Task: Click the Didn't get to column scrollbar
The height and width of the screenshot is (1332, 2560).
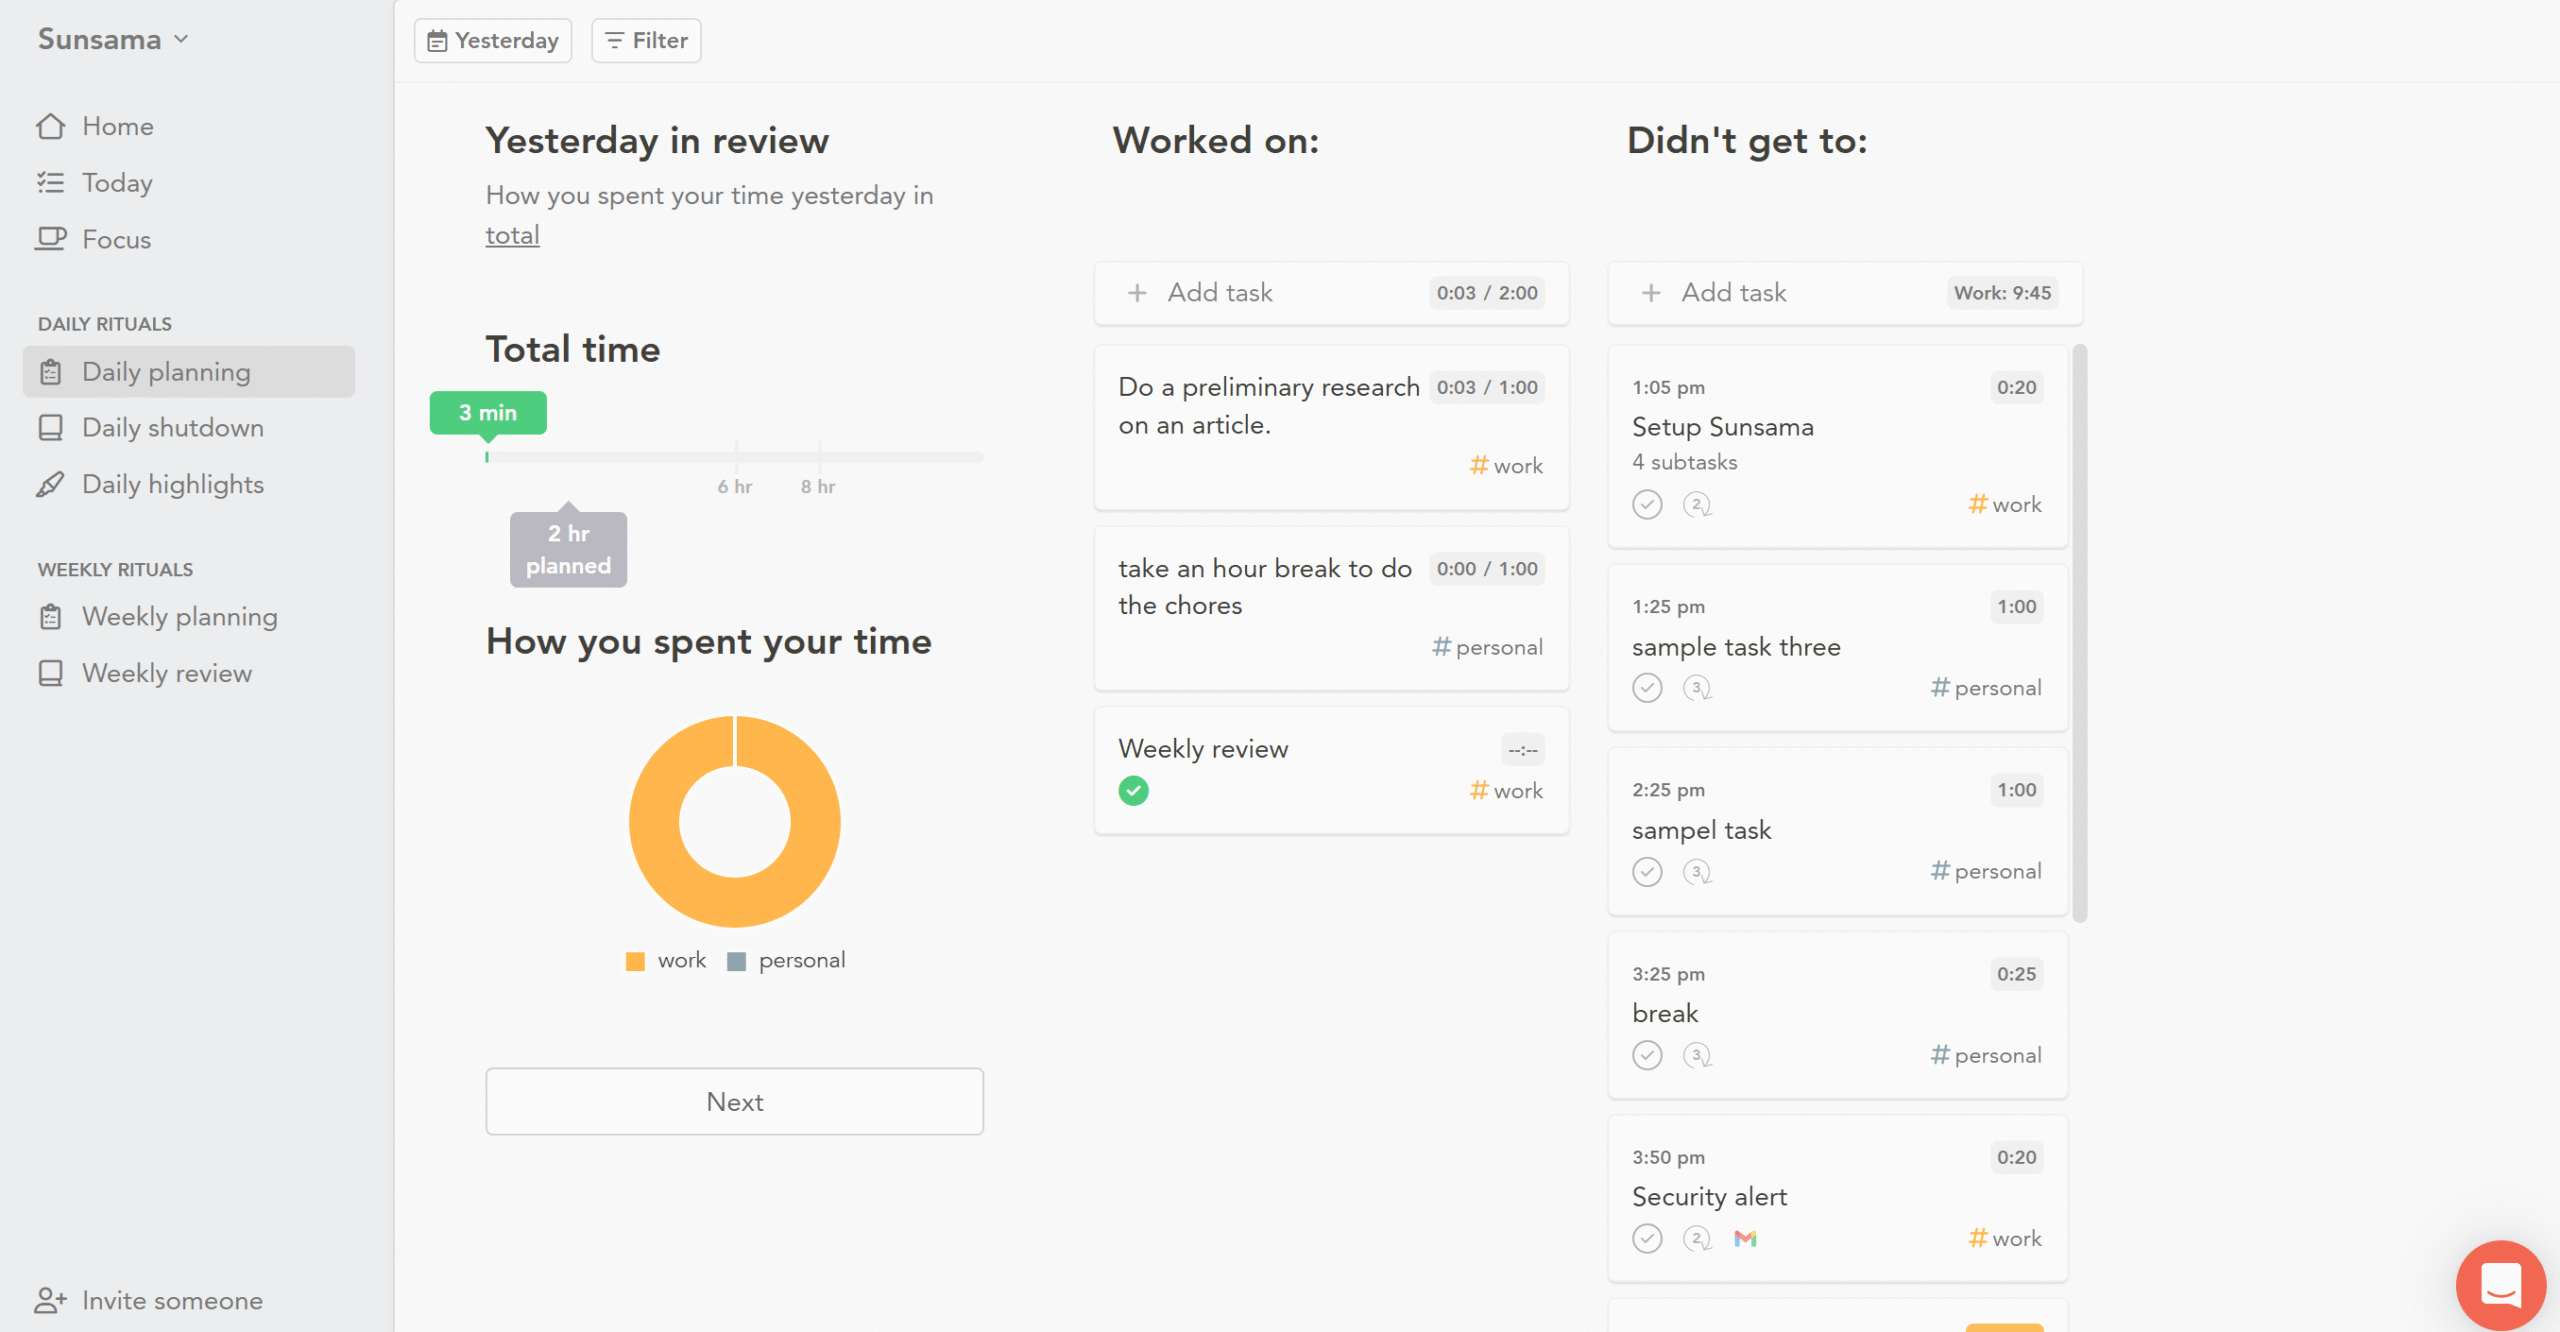Action: (2080, 633)
